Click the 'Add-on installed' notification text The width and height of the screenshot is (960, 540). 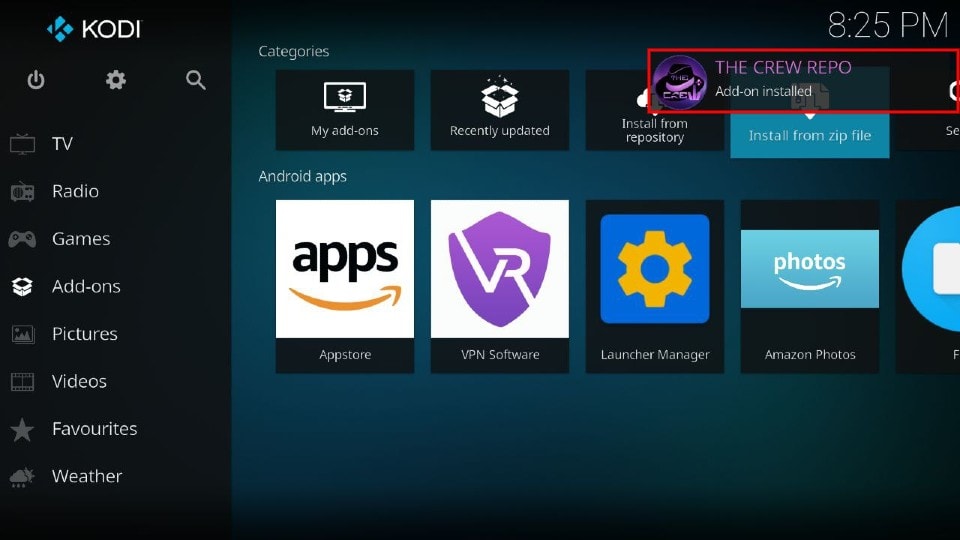tap(763, 91)
